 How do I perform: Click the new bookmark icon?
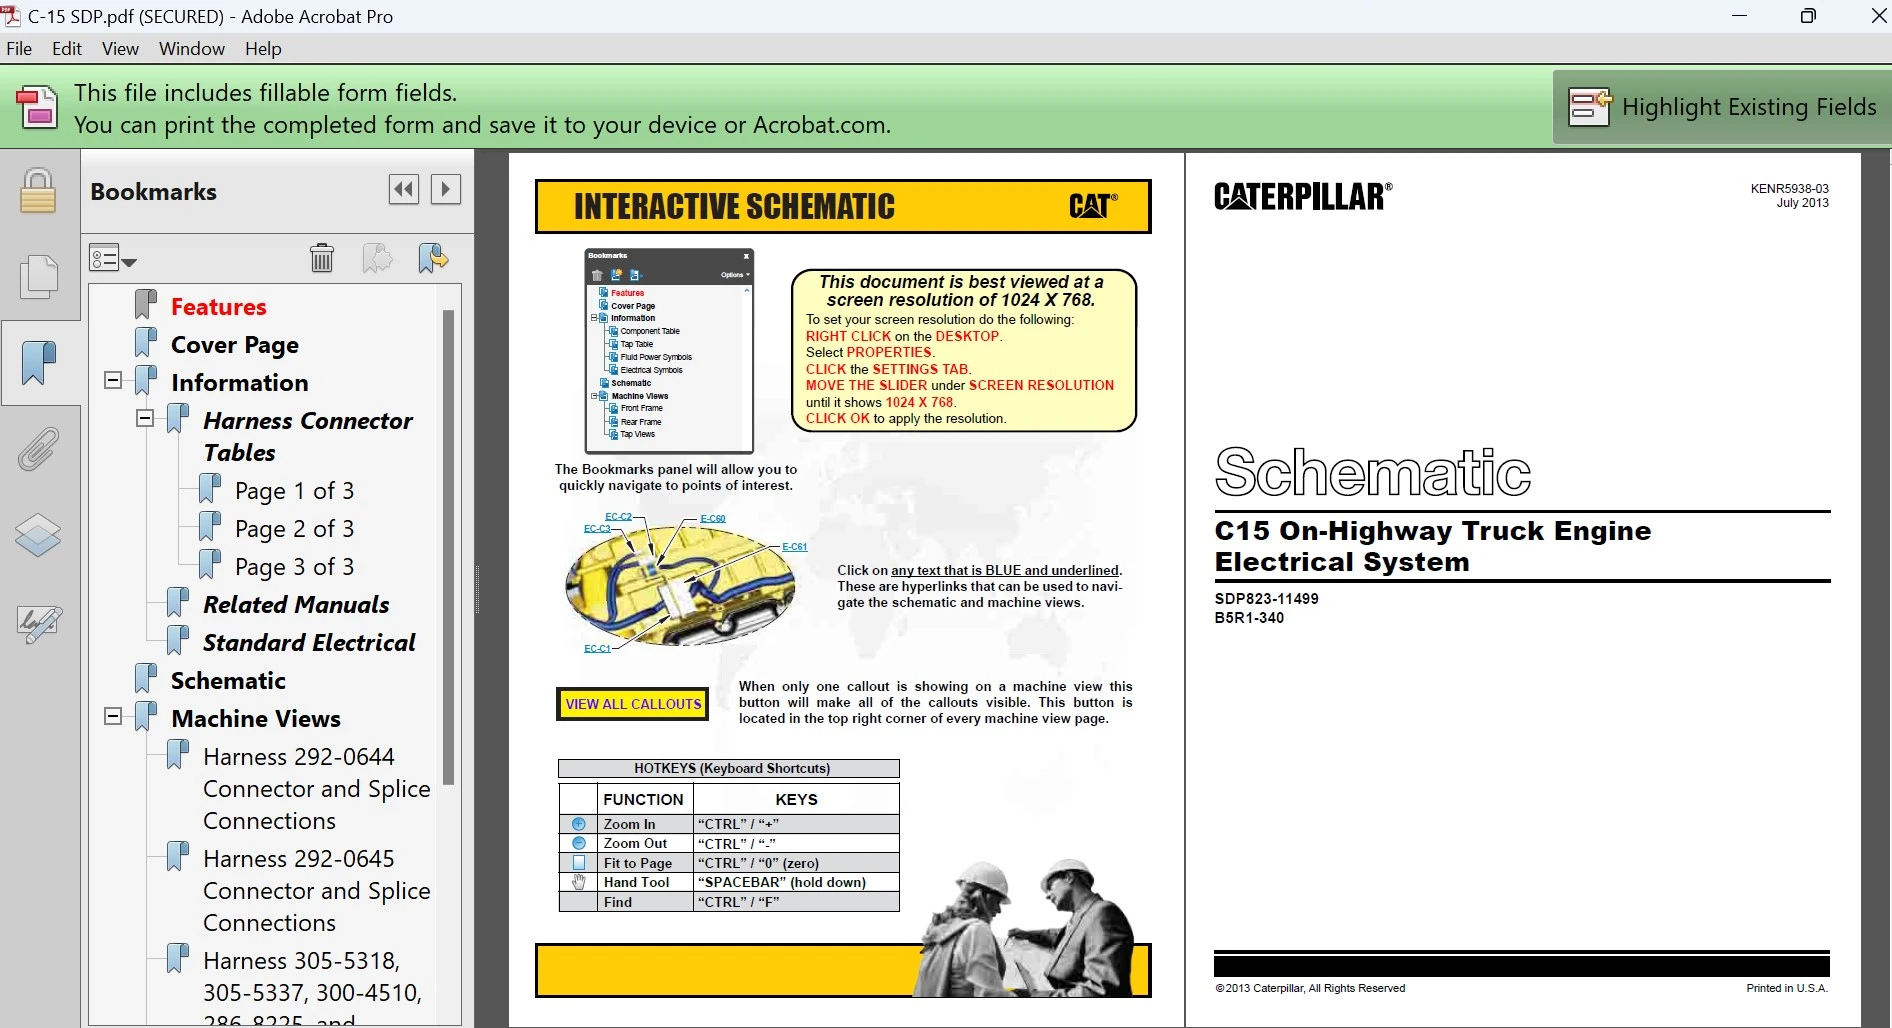click(377, 258)
